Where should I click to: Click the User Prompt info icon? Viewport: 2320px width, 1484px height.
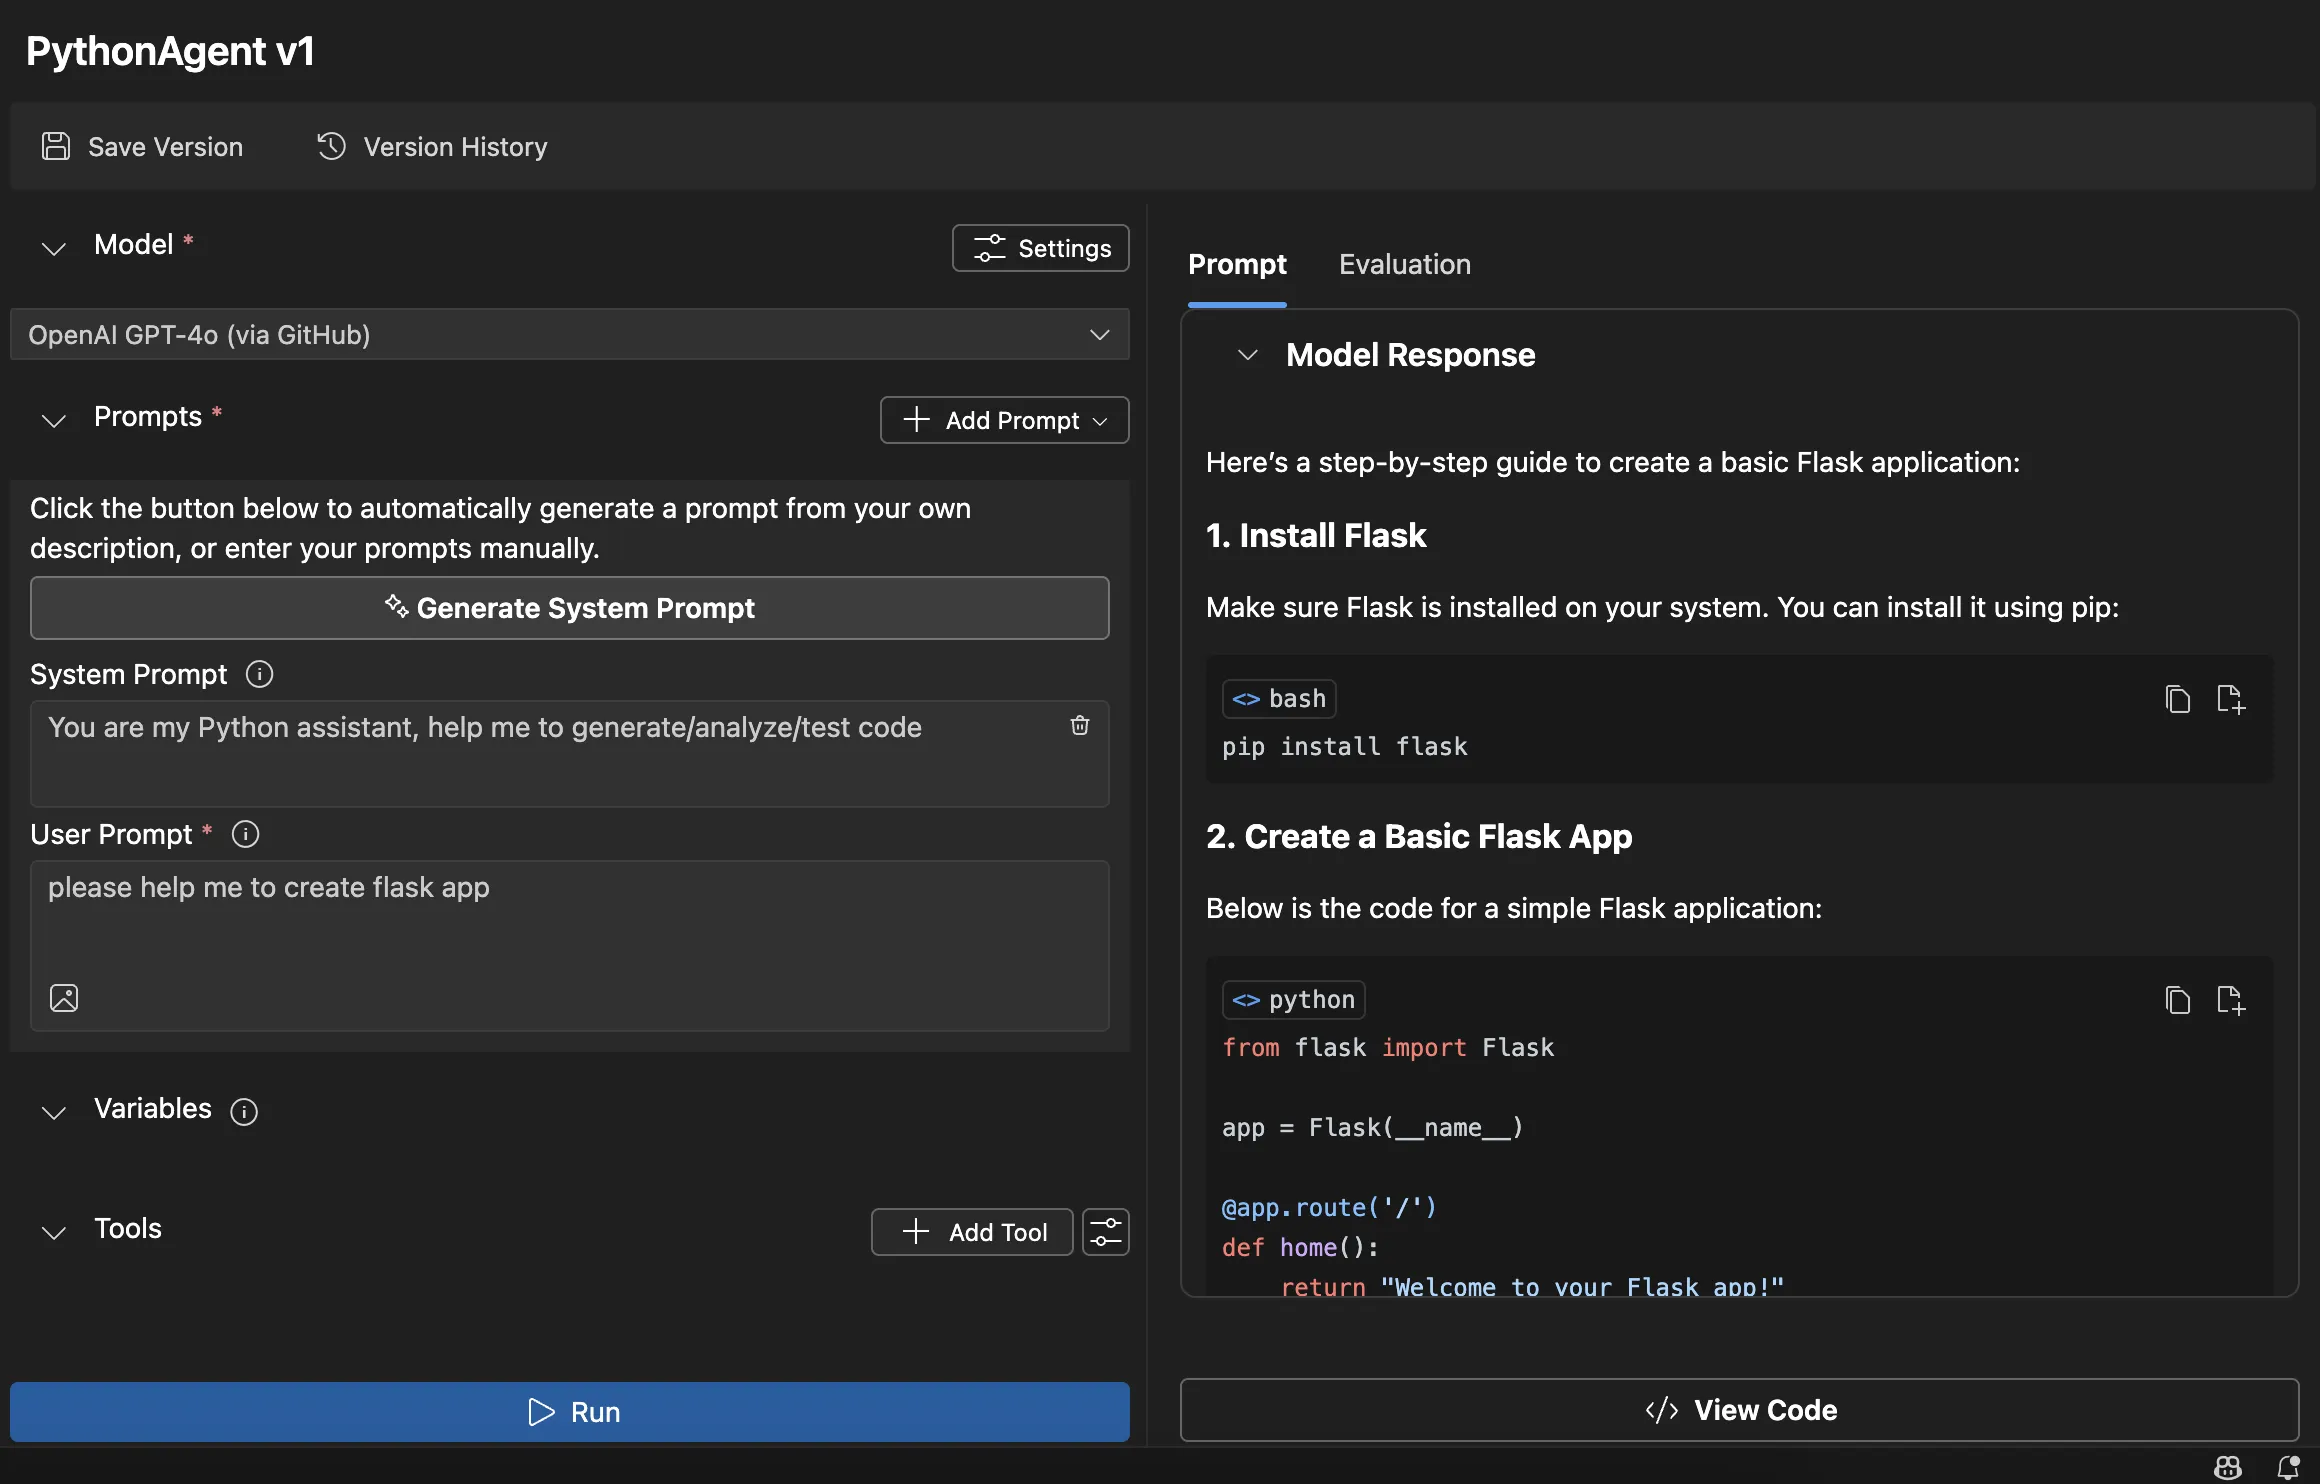click(245, 834)
